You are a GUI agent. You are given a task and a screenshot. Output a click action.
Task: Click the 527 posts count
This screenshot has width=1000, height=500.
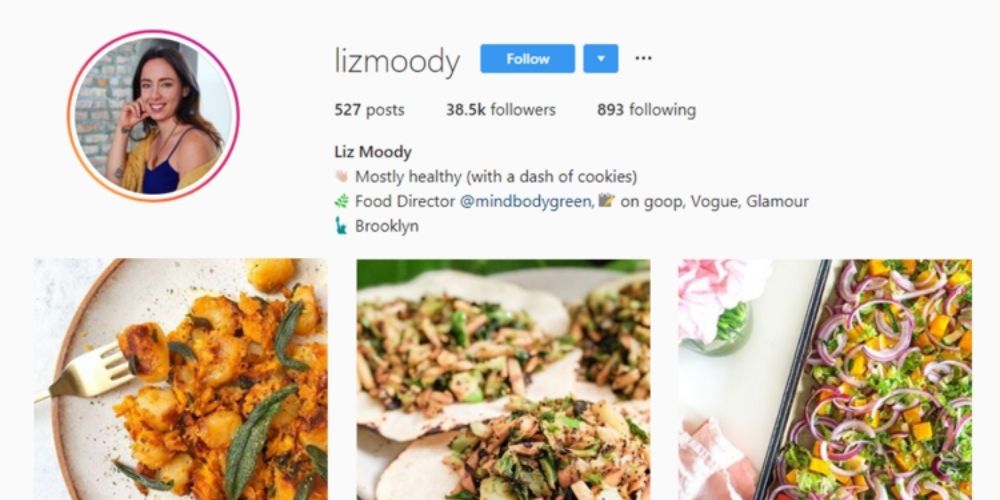(369, 110)
